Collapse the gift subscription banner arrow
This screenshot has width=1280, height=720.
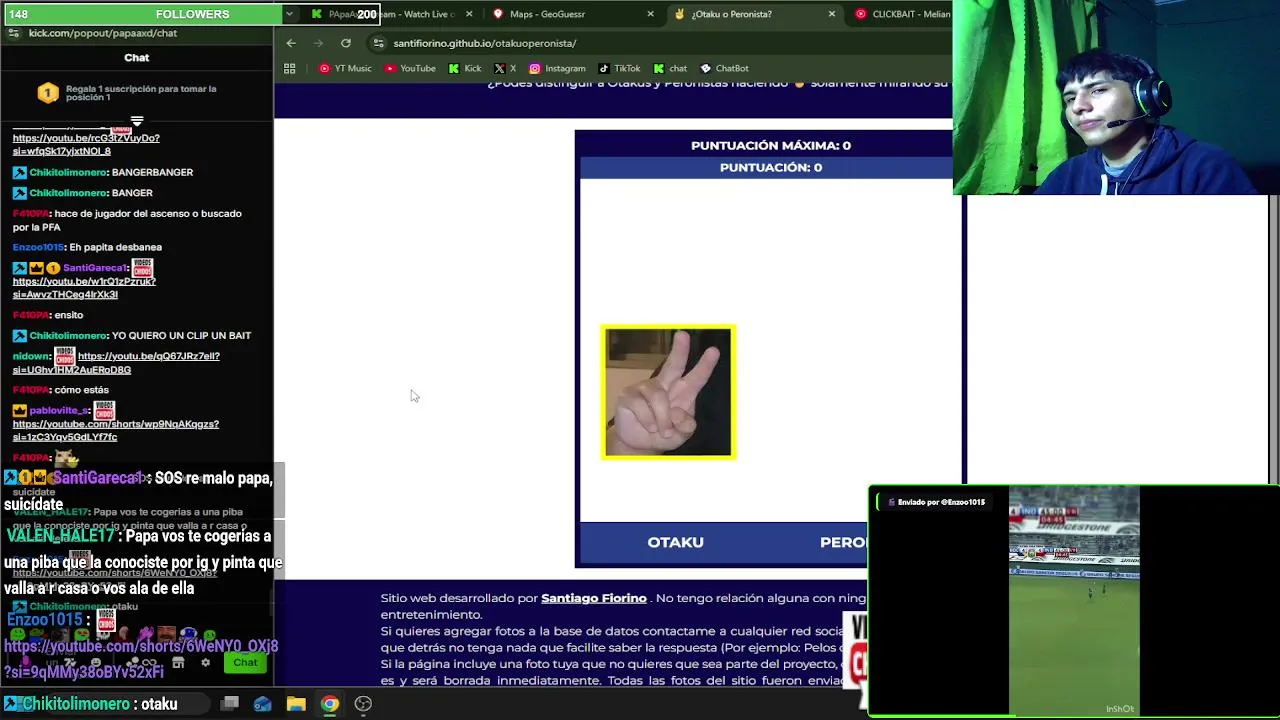(x=137, y=121)
